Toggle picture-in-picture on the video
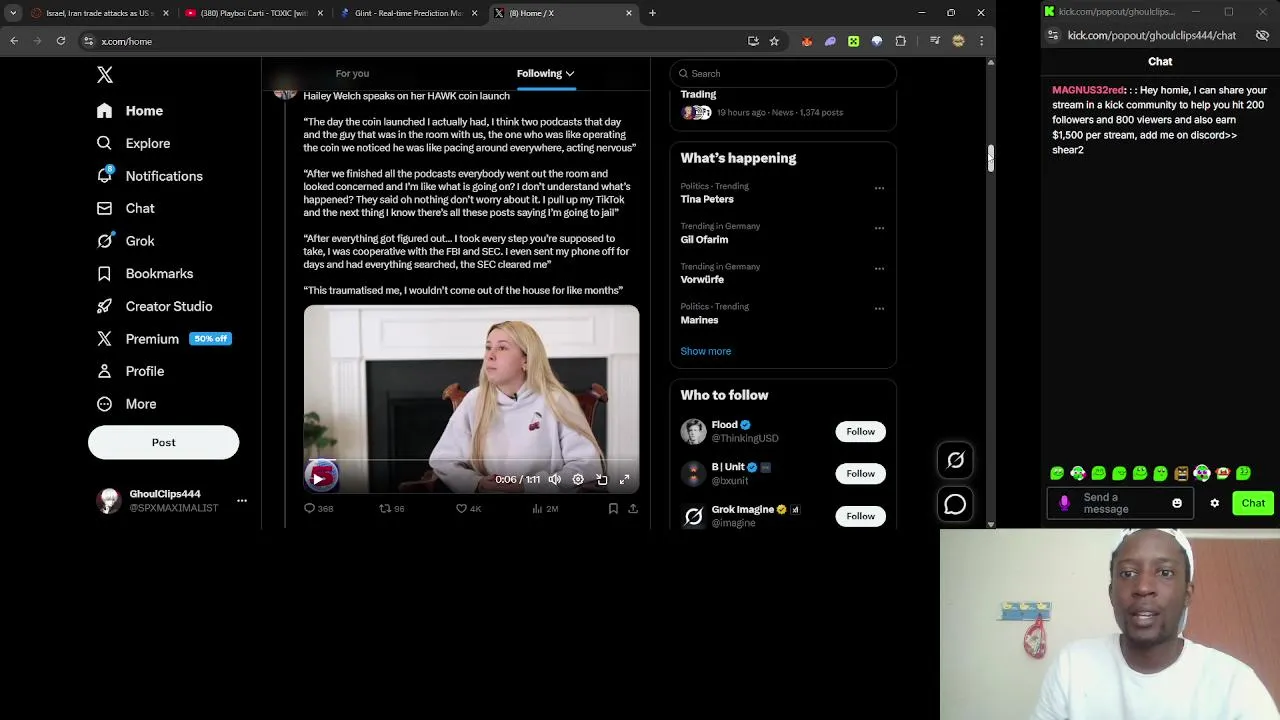 602,479
